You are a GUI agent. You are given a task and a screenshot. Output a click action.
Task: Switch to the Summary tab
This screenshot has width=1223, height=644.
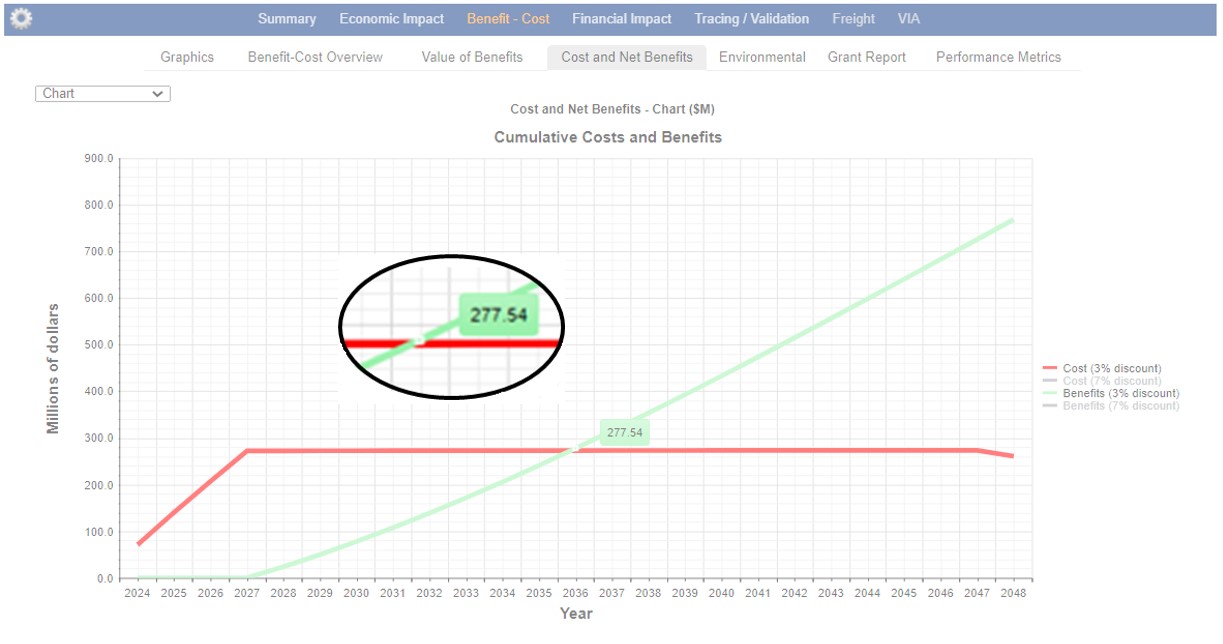coord(287,19)
